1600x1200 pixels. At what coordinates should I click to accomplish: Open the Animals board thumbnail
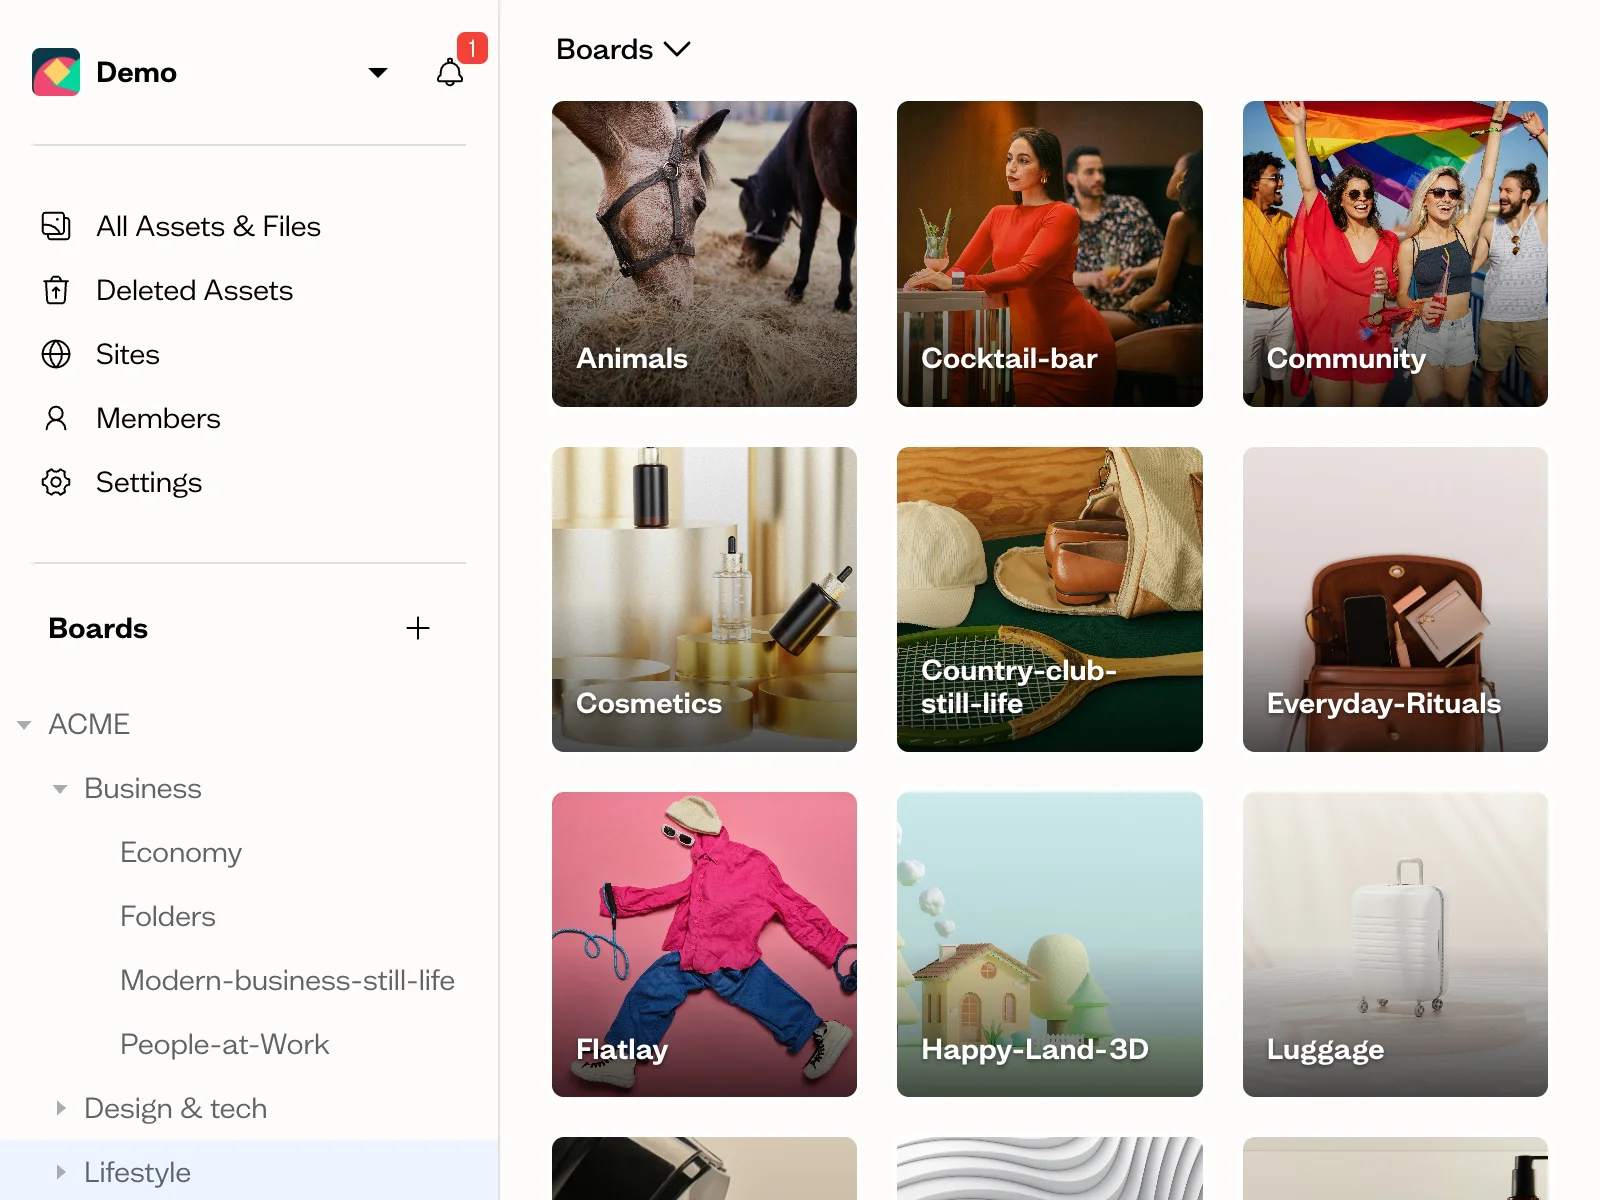click(704, 254)
